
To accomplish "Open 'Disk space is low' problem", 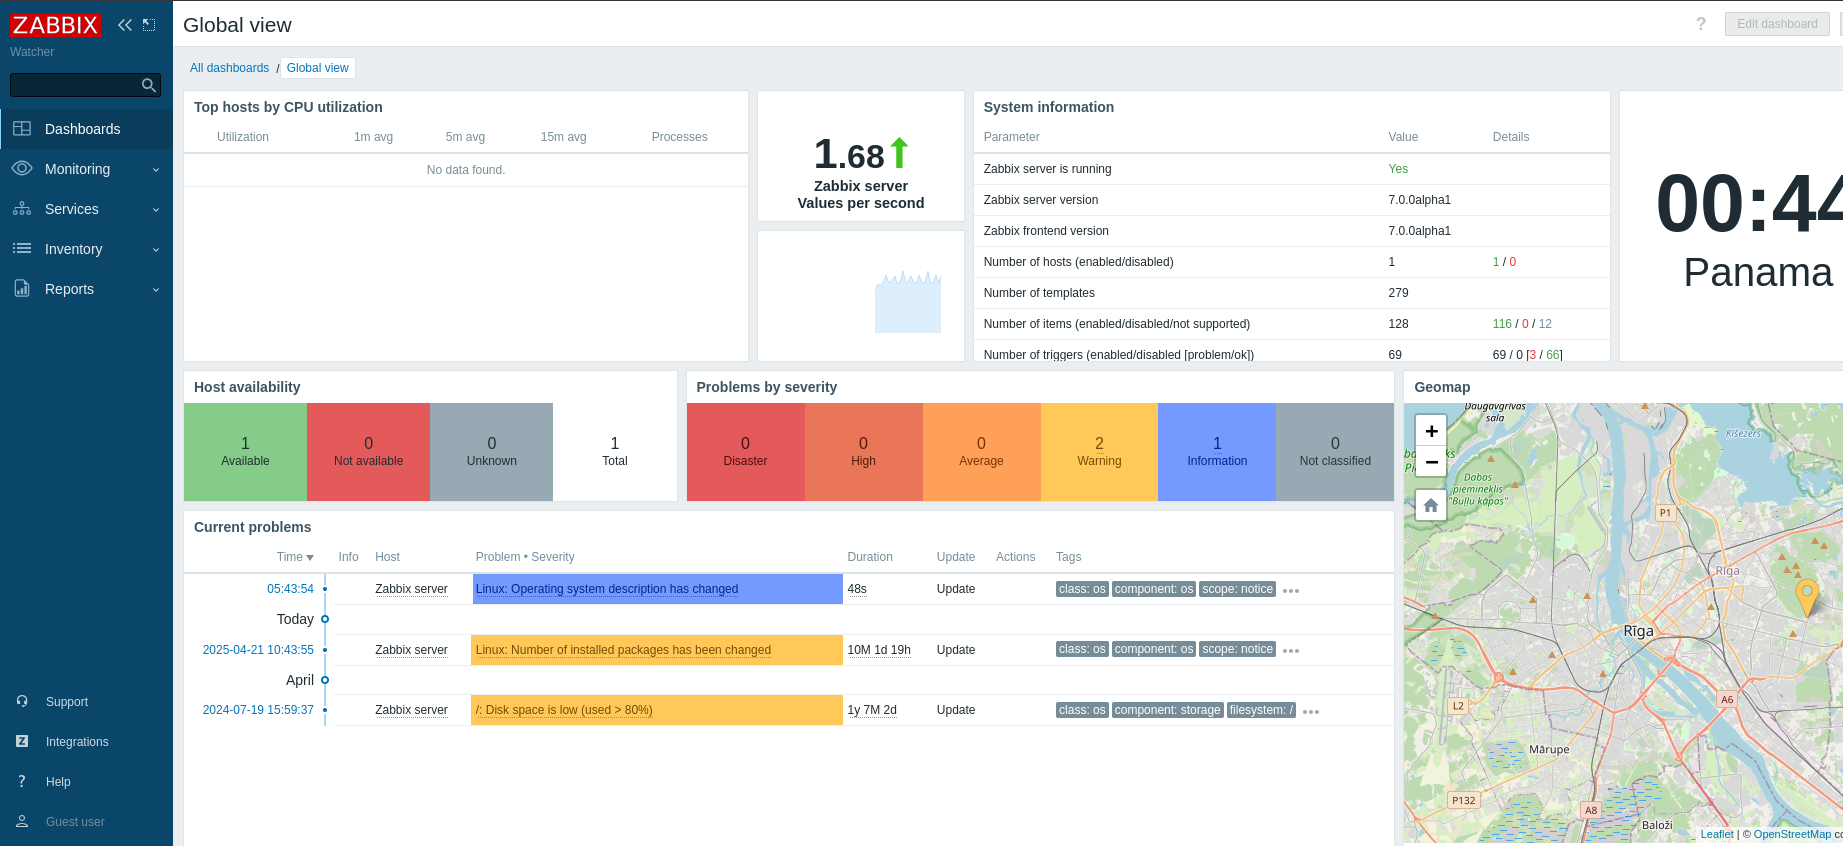I will click(564, 710).
